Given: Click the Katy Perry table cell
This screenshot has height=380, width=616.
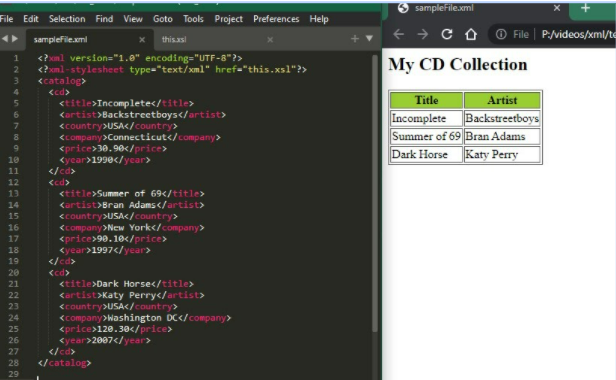Looking at the screenshot, I should pos(502,154).
